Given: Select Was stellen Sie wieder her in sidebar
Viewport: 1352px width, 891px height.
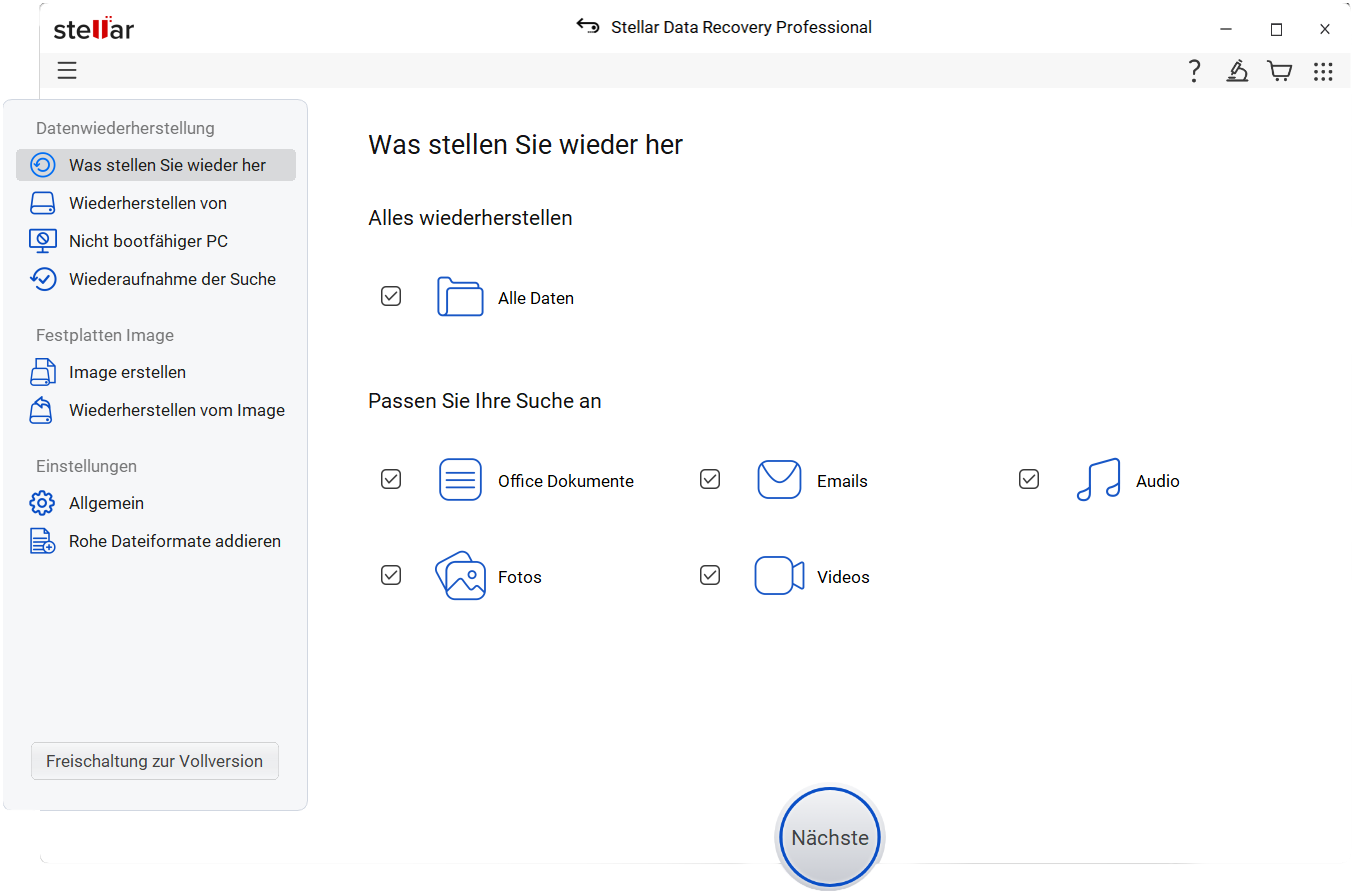Looking at the screenshot, I should pyautogui.click(x=156, y=165).
